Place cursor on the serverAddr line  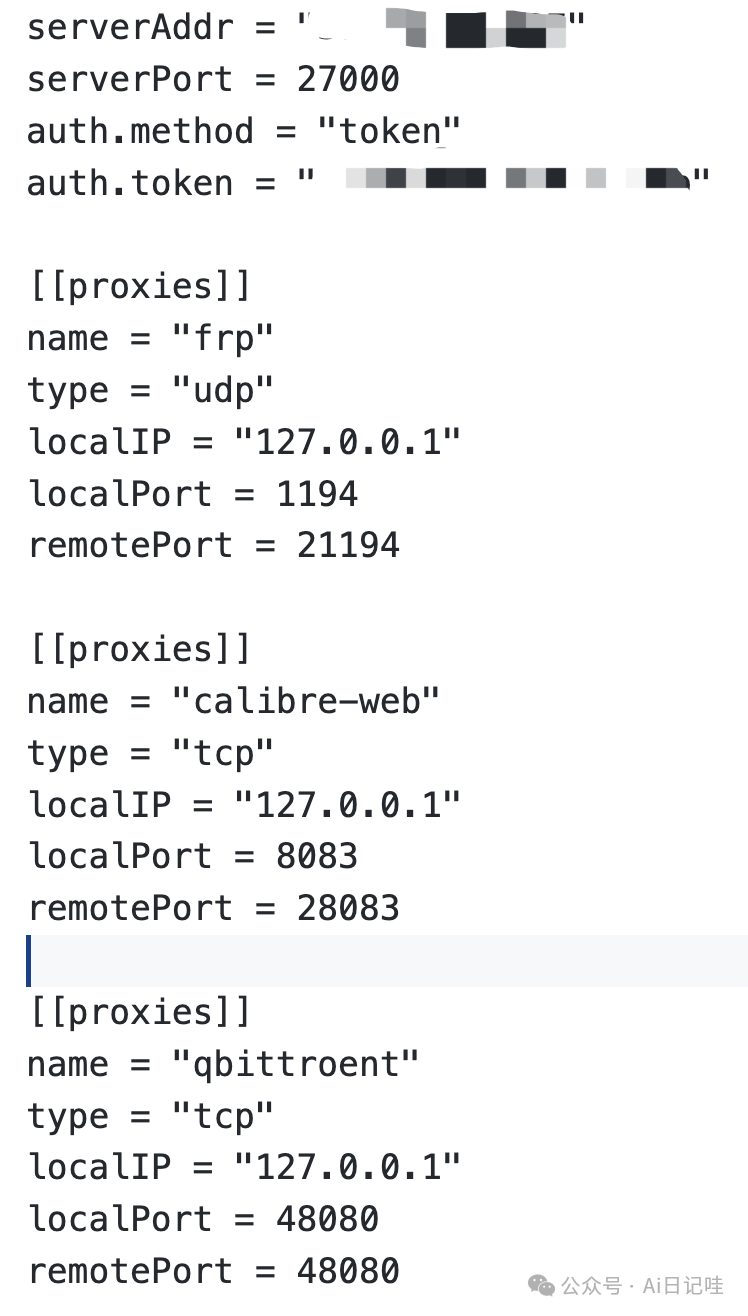[x=306, y=27]
